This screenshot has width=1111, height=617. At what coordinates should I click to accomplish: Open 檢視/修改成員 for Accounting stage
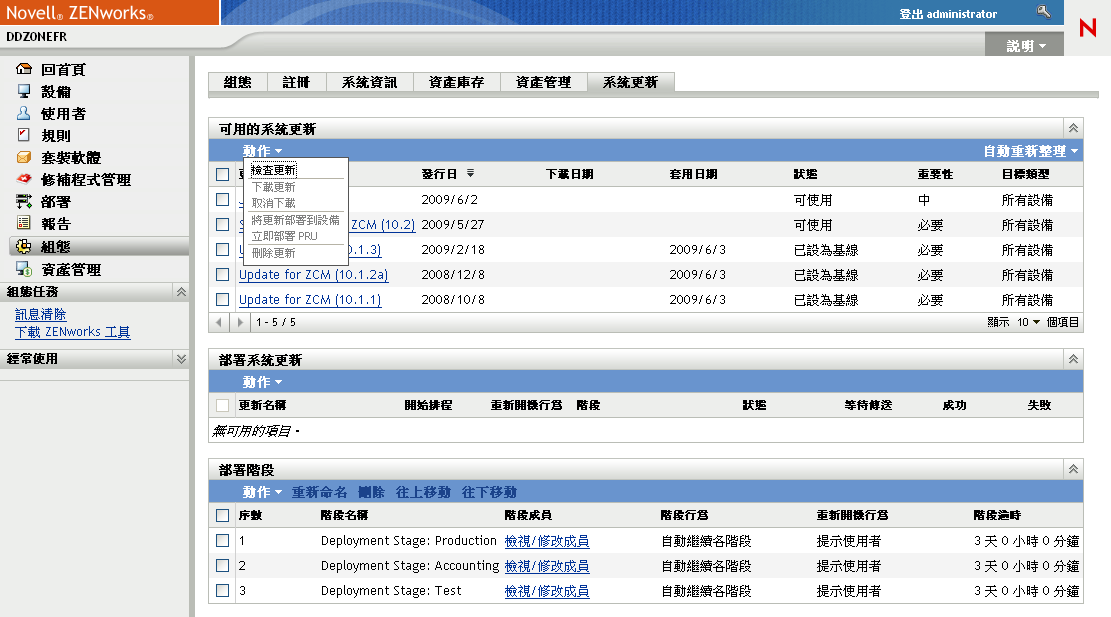pos(547,566)
